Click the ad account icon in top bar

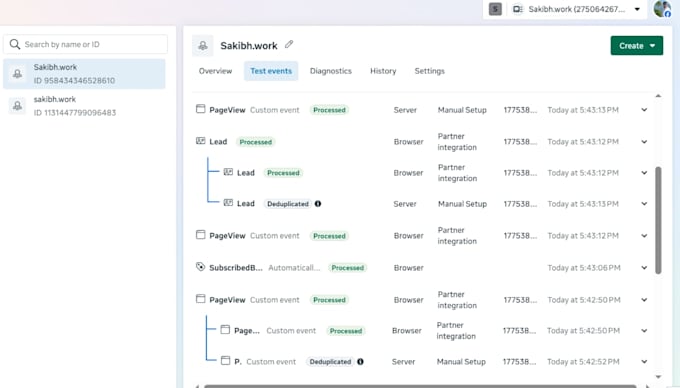tap(517, 9)
